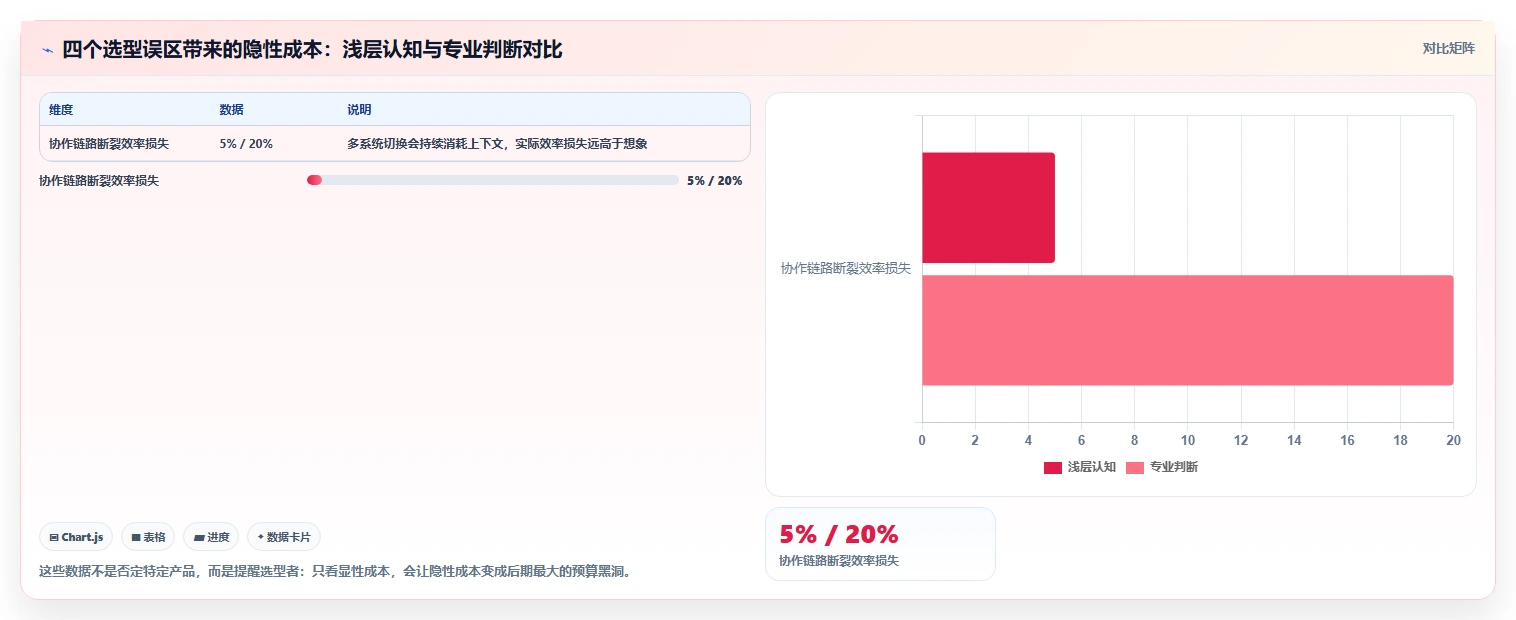Click the footnote text about 隐性成本

coord(337,571)
